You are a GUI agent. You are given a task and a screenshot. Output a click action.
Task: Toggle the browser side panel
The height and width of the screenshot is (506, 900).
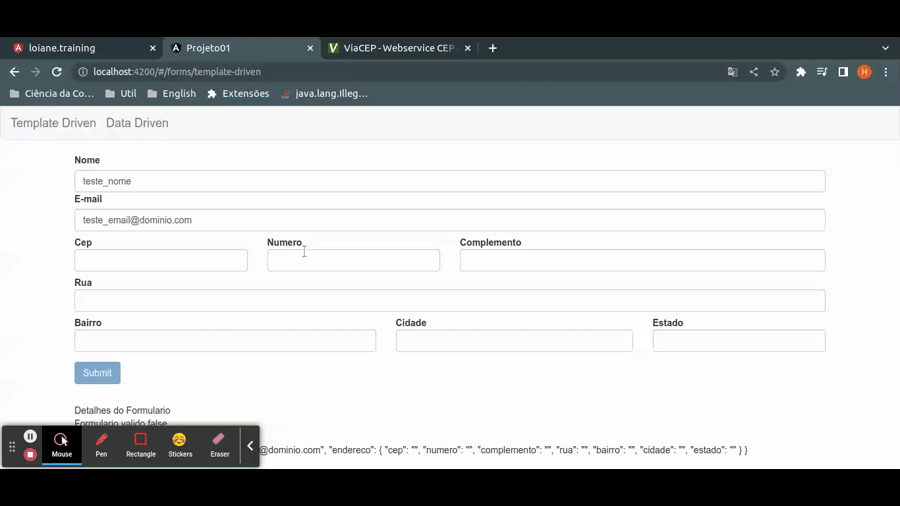843,72
